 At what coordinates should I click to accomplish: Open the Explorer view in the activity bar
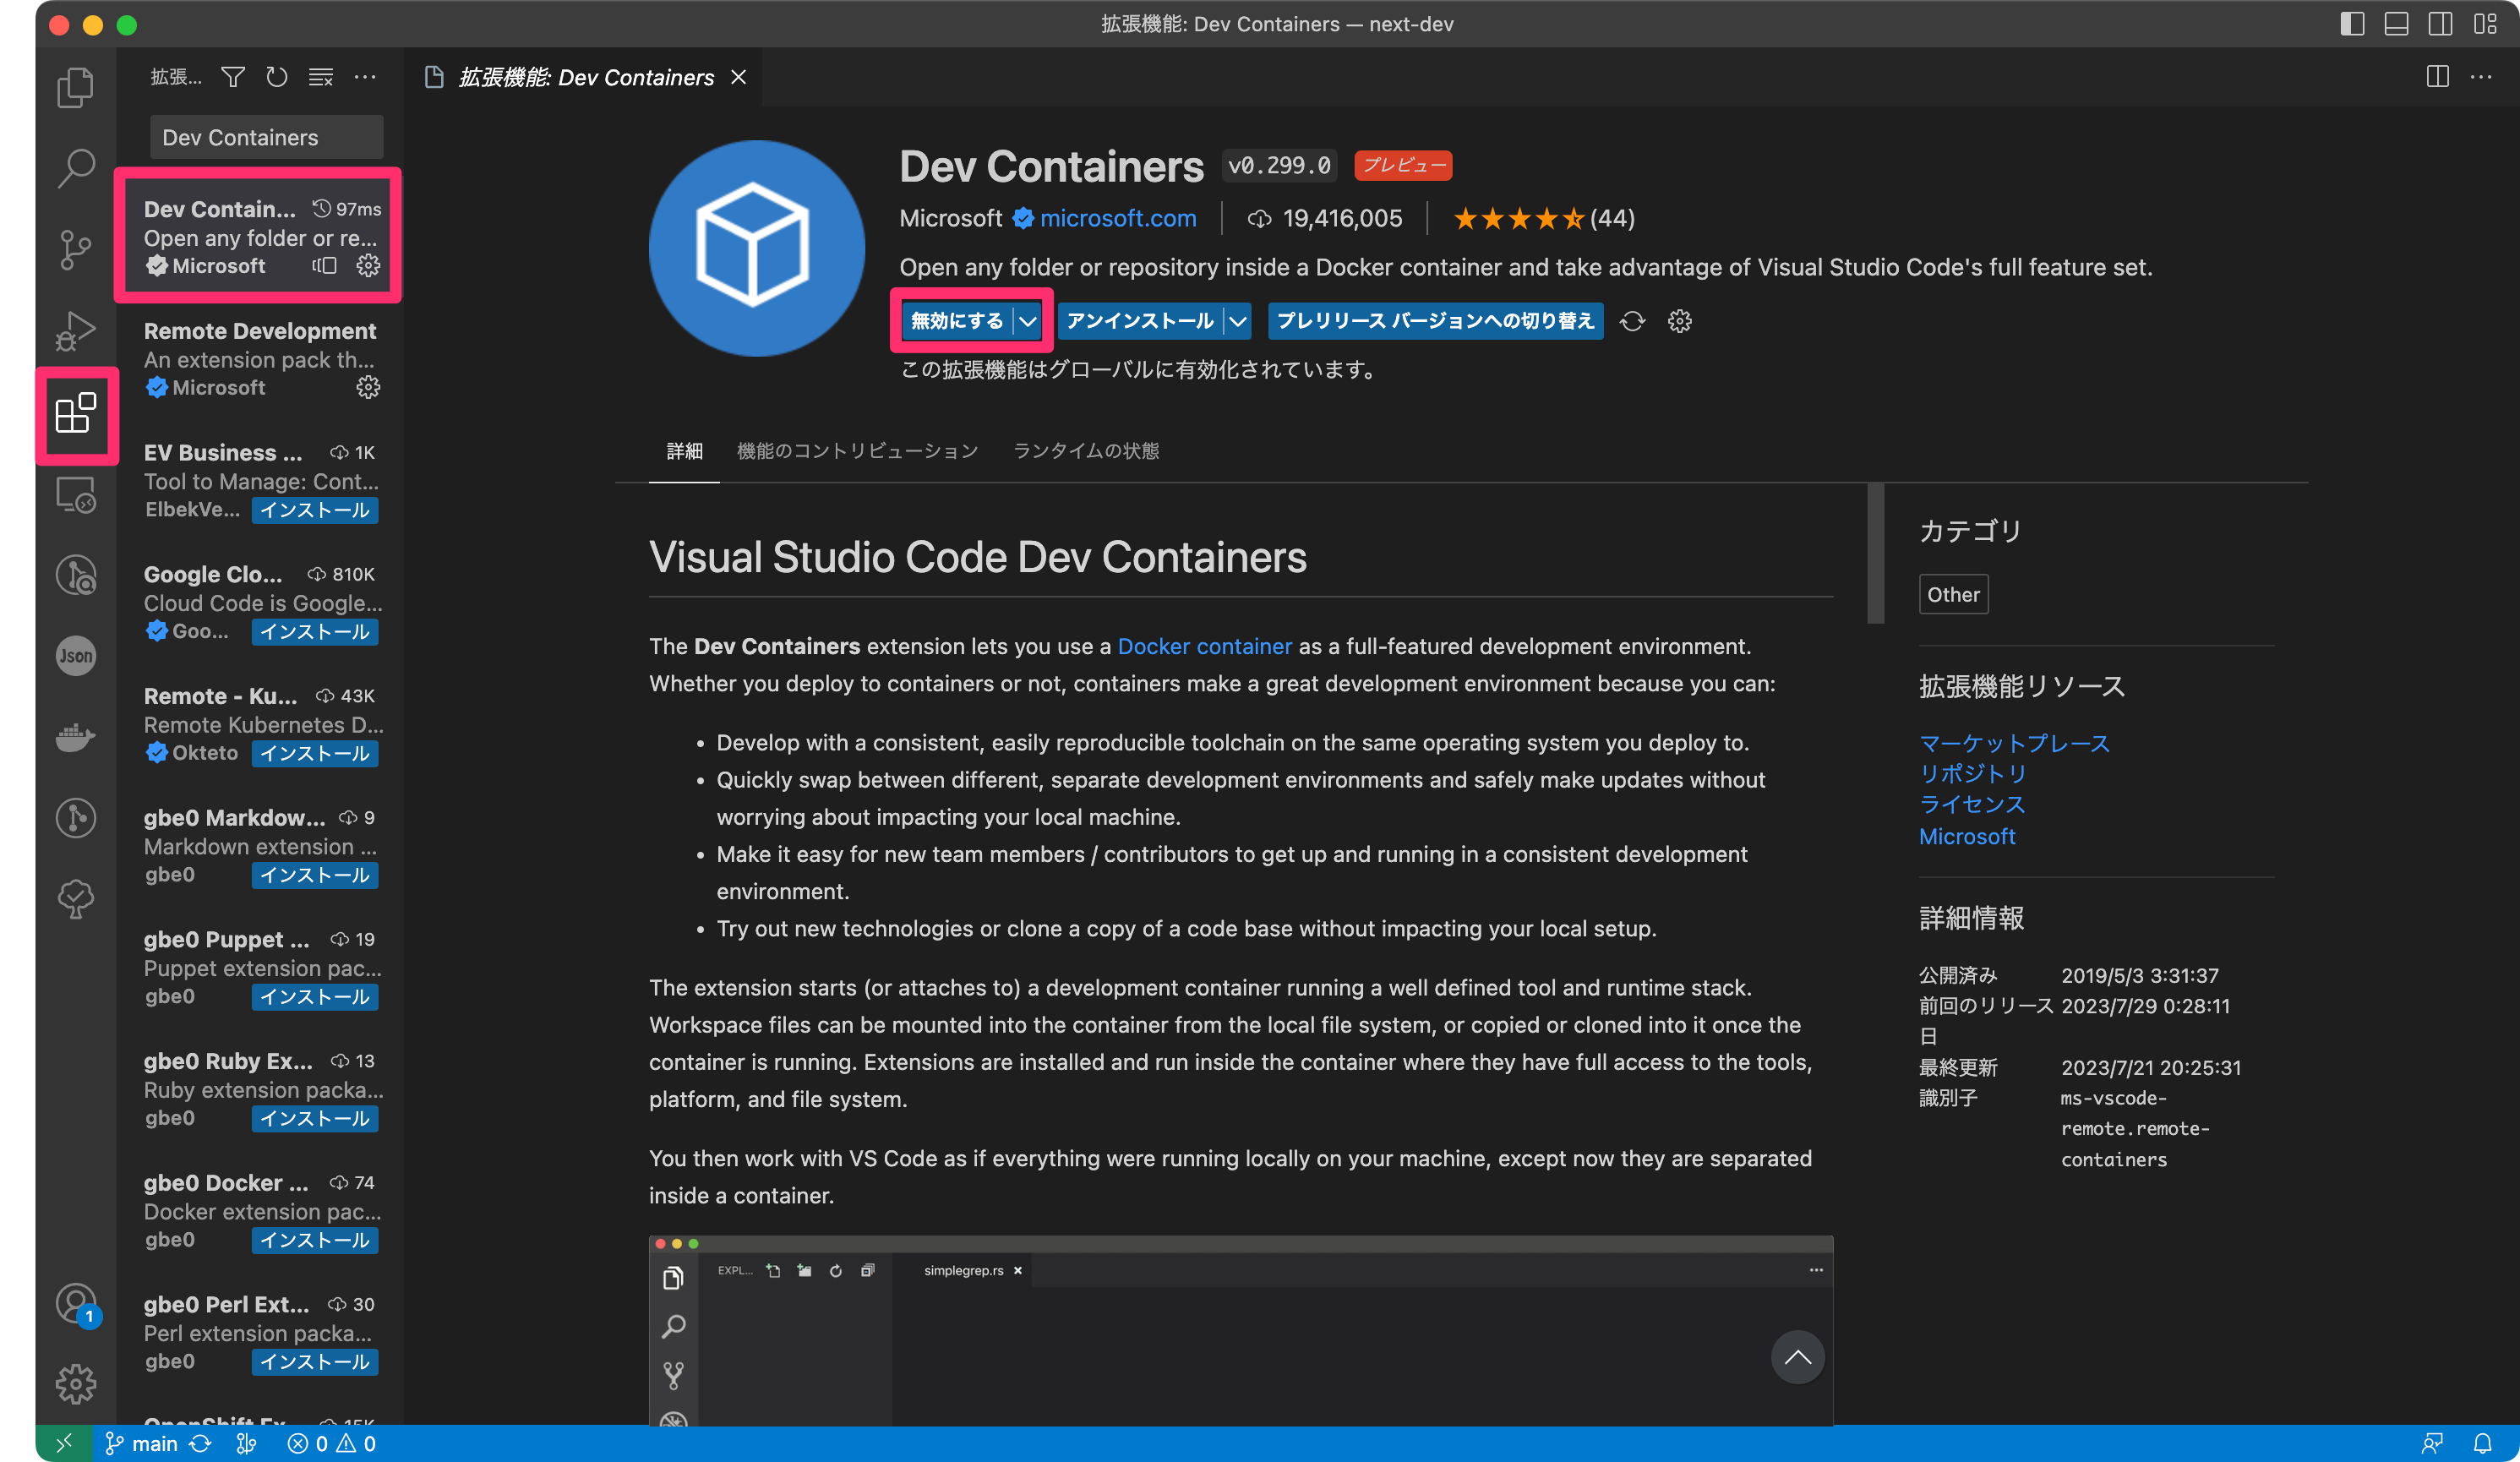[x=75, y=87]
